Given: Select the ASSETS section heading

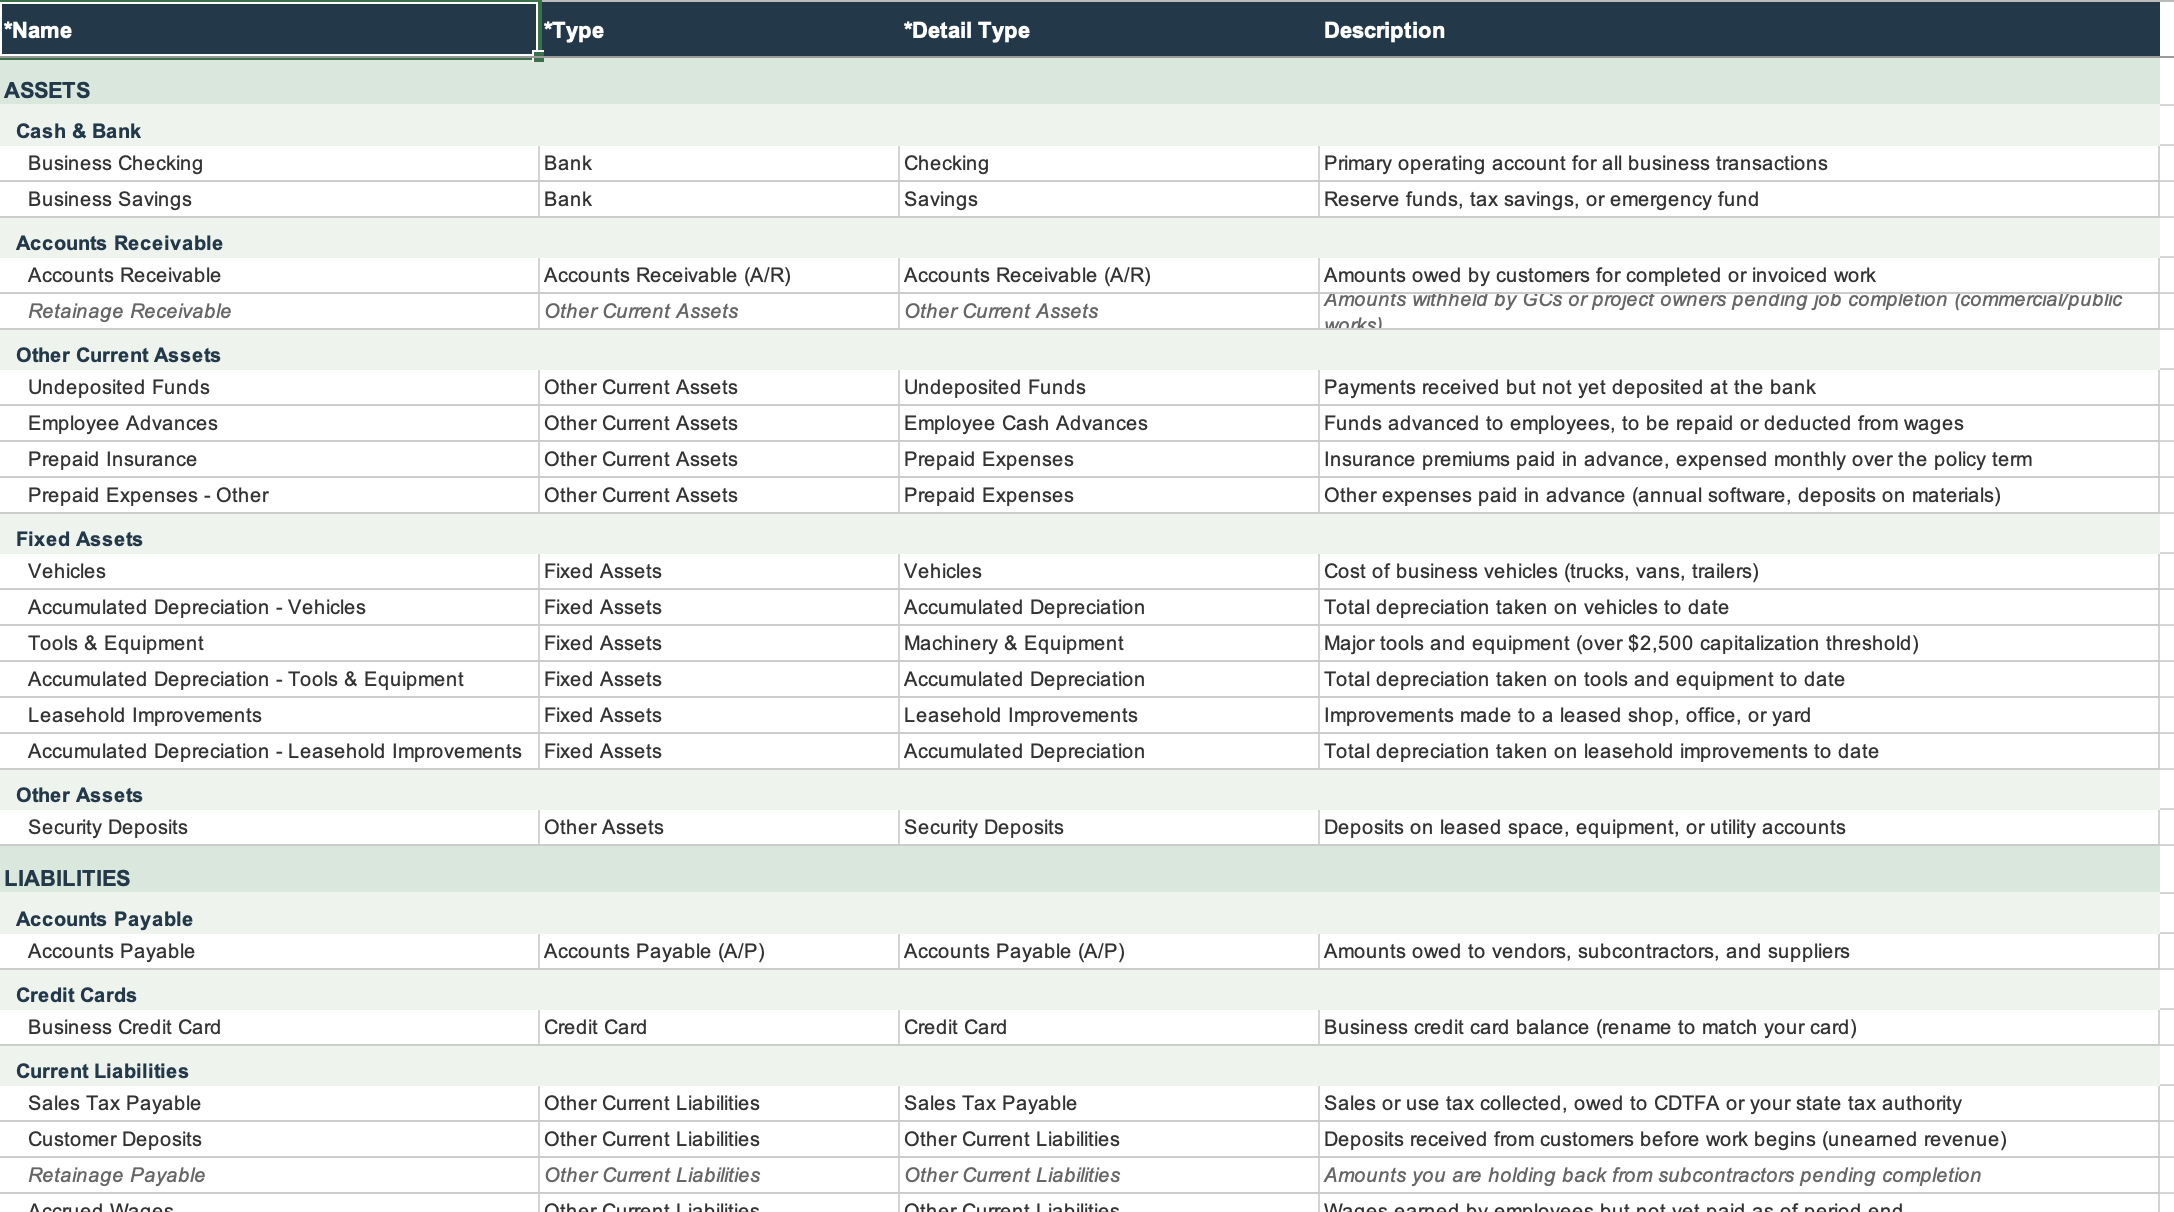Looking at the screenshot, I should (x=47, y=90).
